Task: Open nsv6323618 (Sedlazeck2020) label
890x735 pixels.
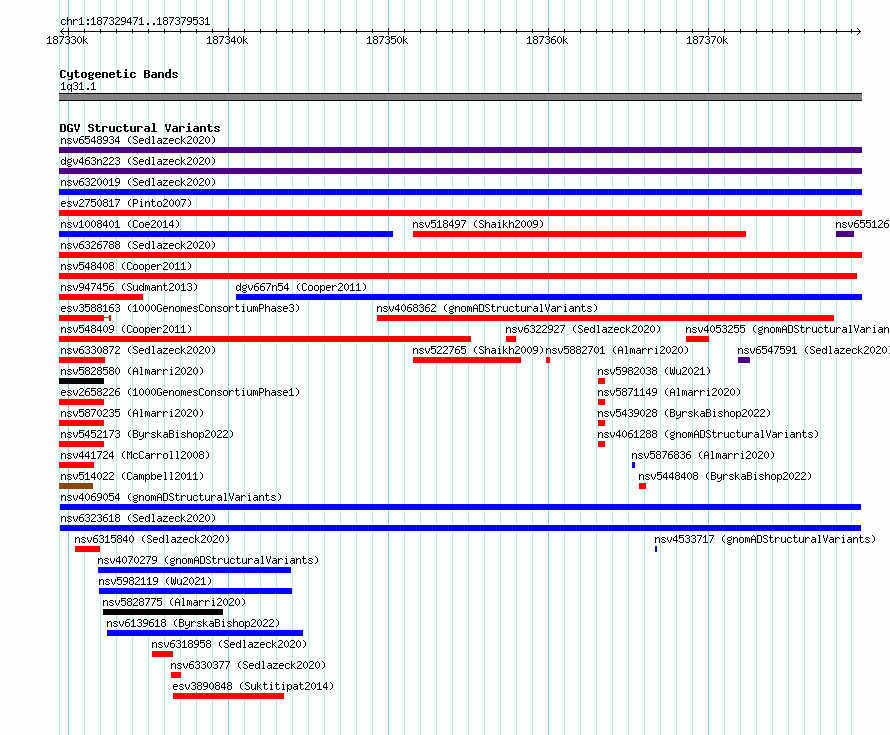Action: tap(138, 518)
